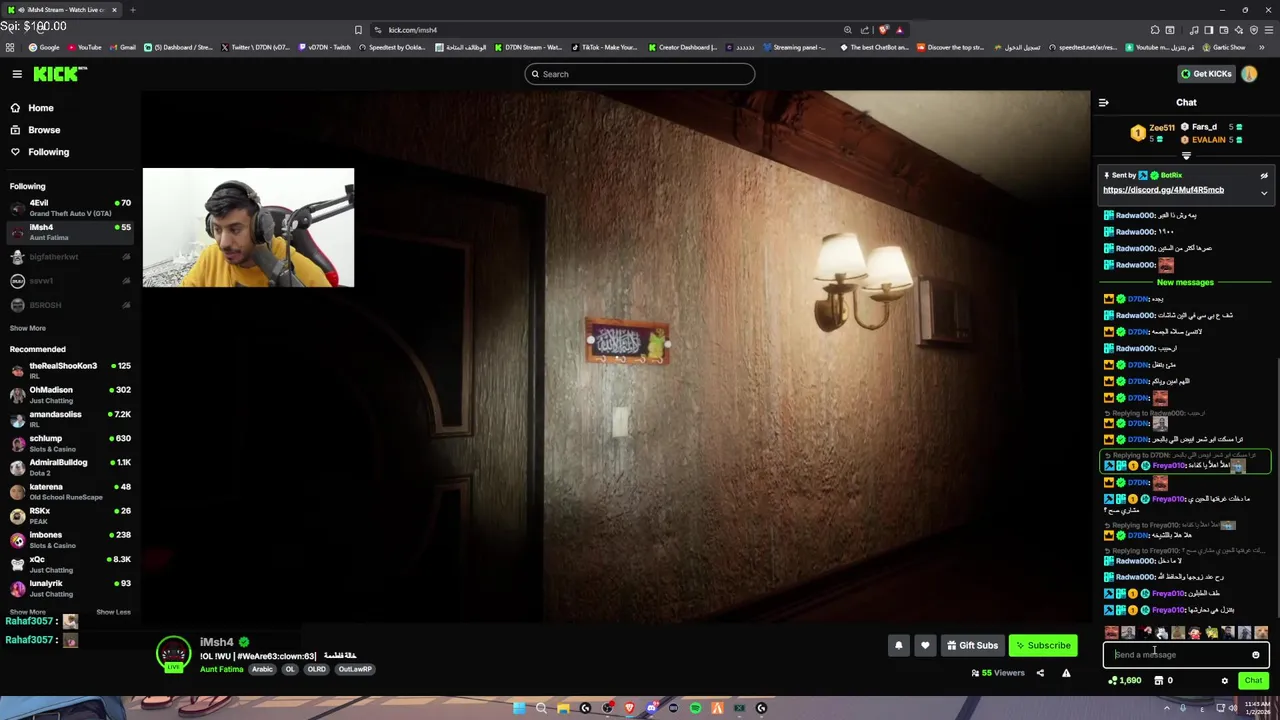Open Brave Shields icon
The width and height of the screenshot is (1280, 720).
tap(883, 30)
